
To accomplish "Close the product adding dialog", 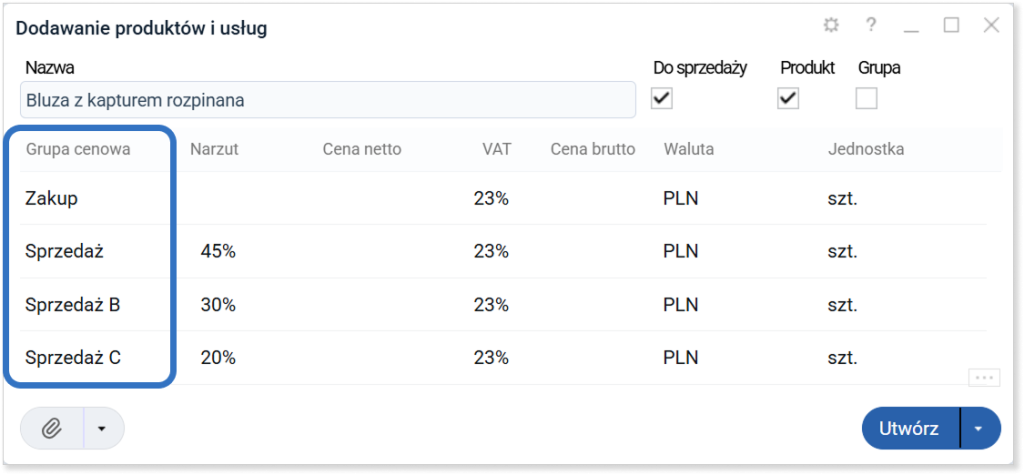I will coord(991,25).
